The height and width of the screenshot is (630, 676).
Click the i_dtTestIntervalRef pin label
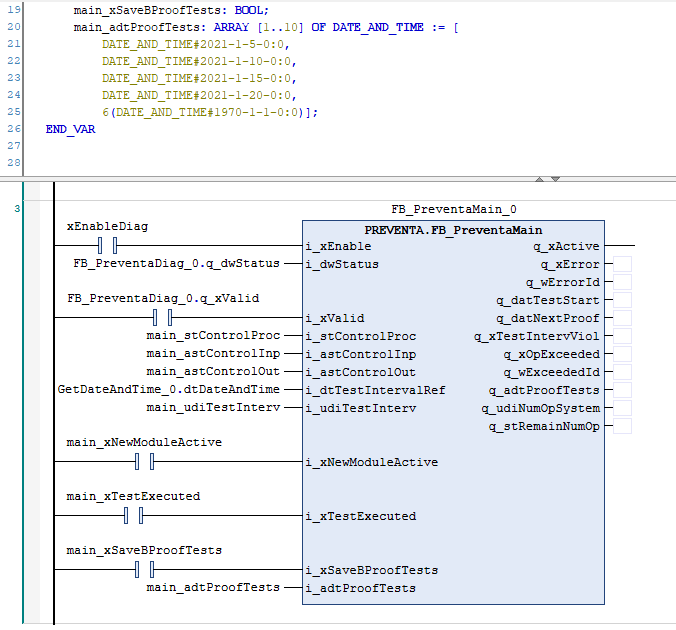[x=376, y=390]
